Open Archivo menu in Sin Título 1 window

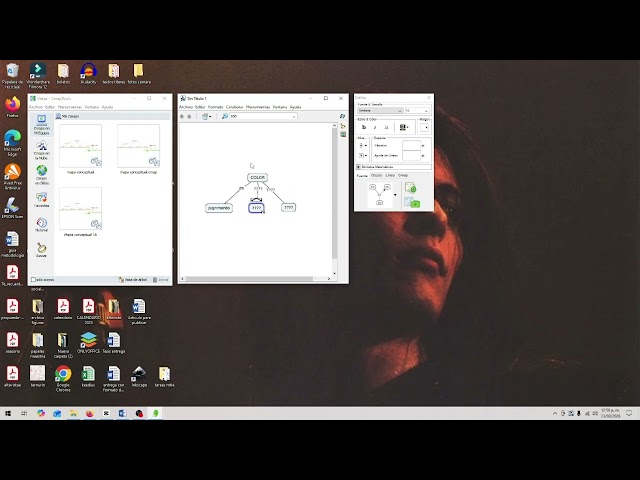pyautogui.click(x=186, y=107)
